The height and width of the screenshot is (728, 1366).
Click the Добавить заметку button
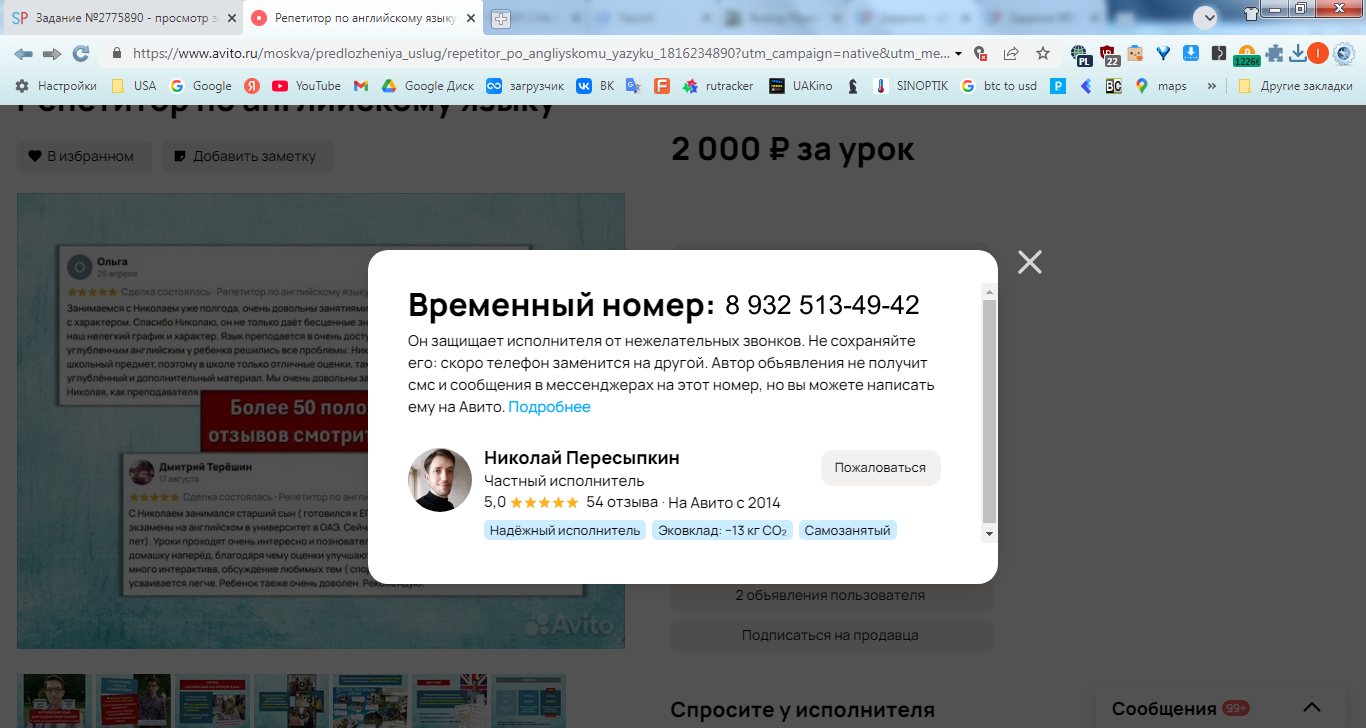point(247,156)
